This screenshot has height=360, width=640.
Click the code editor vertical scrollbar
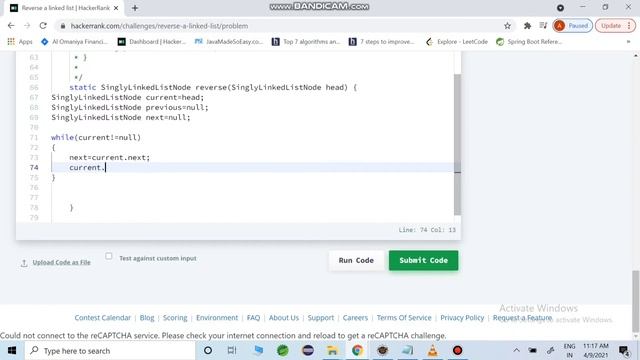(x=458, y=144)
